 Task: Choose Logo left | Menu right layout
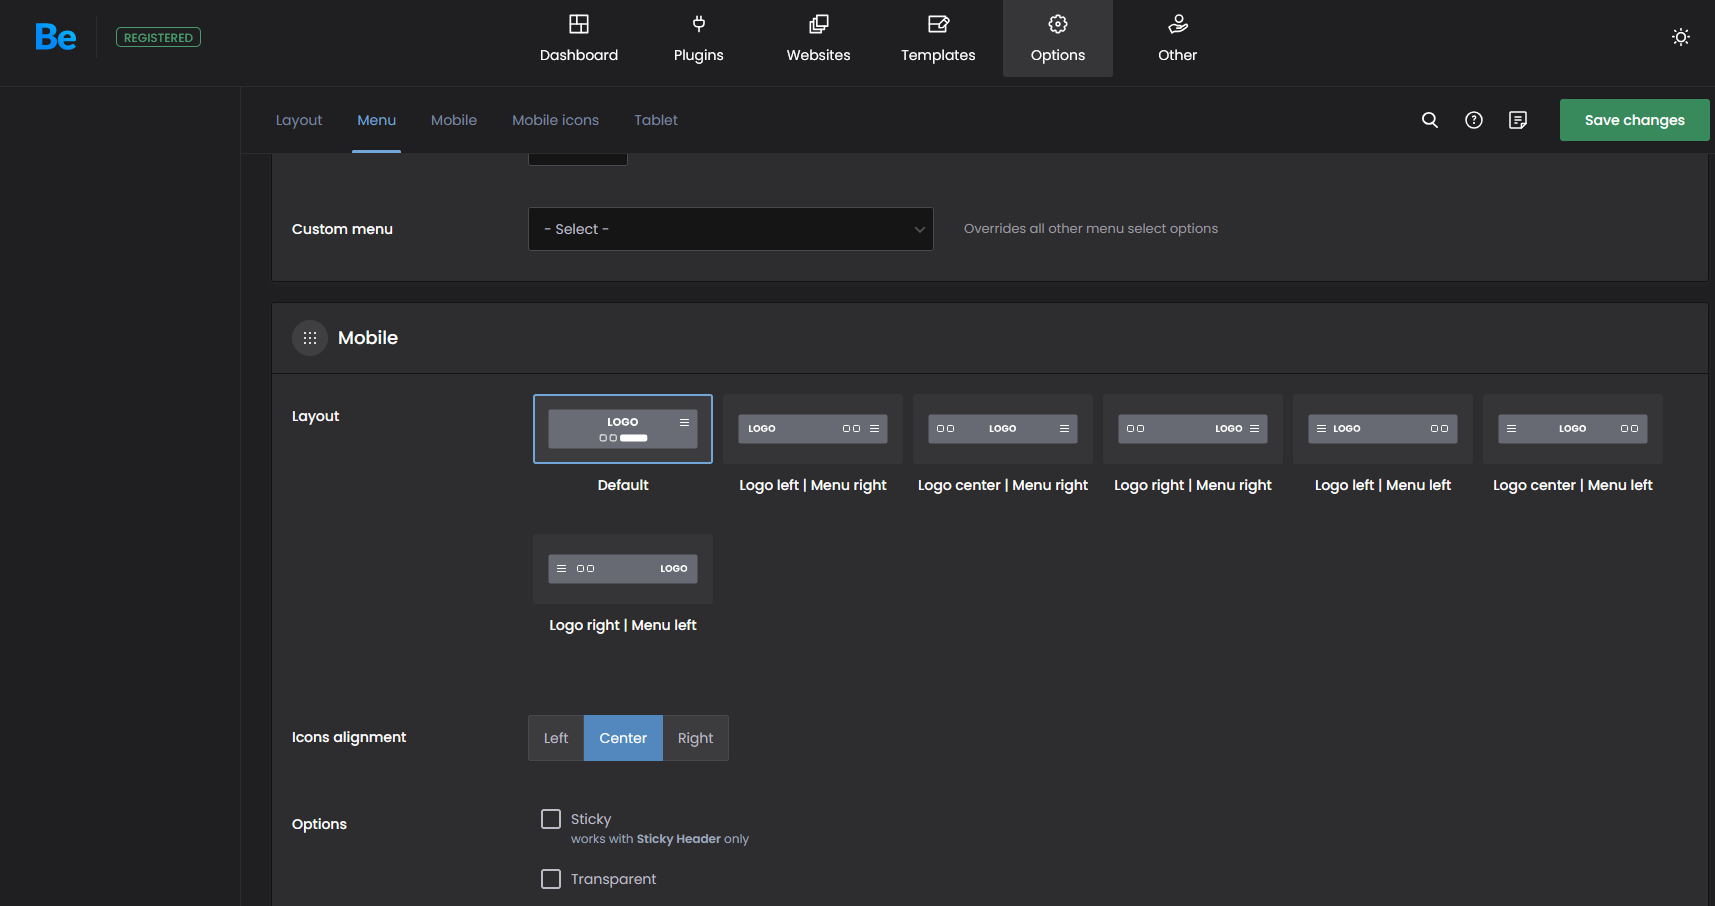[x=813, y=429]
